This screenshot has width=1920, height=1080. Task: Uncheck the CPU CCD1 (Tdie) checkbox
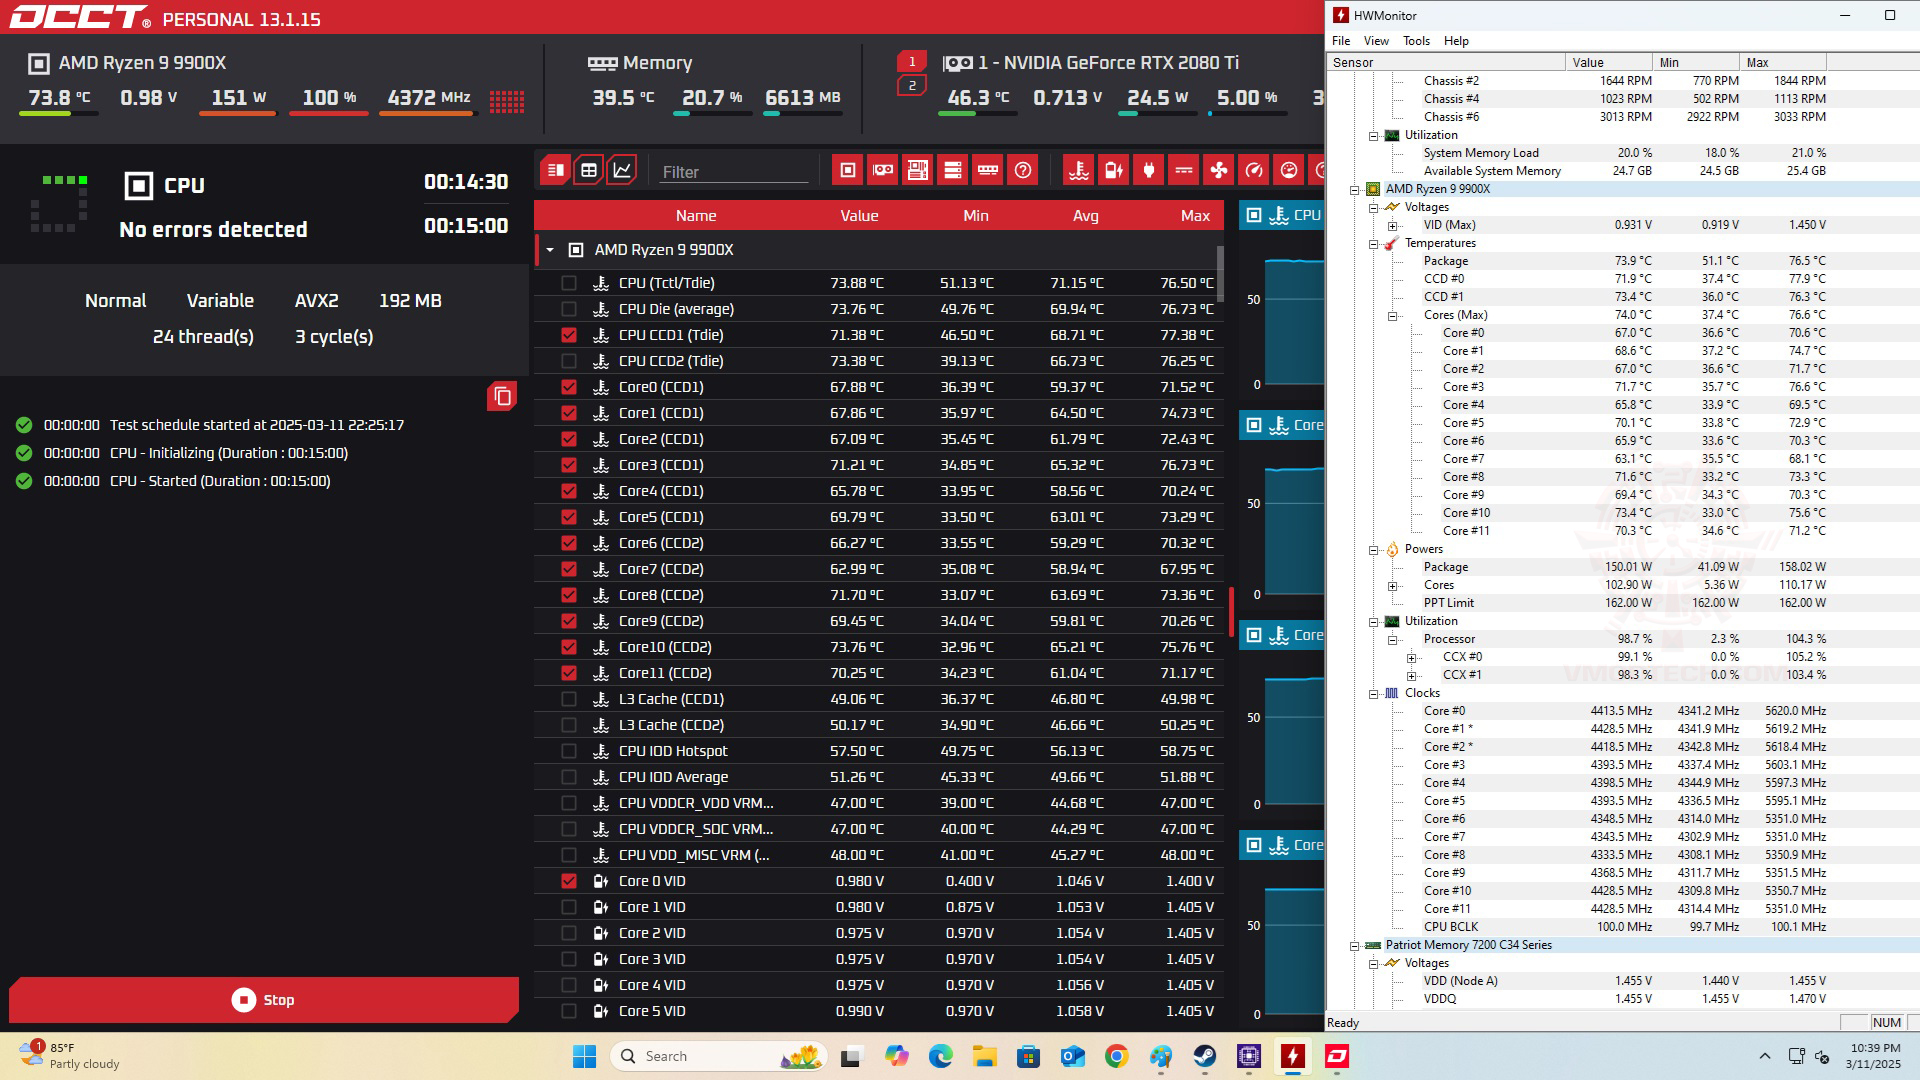pos(569,335)
